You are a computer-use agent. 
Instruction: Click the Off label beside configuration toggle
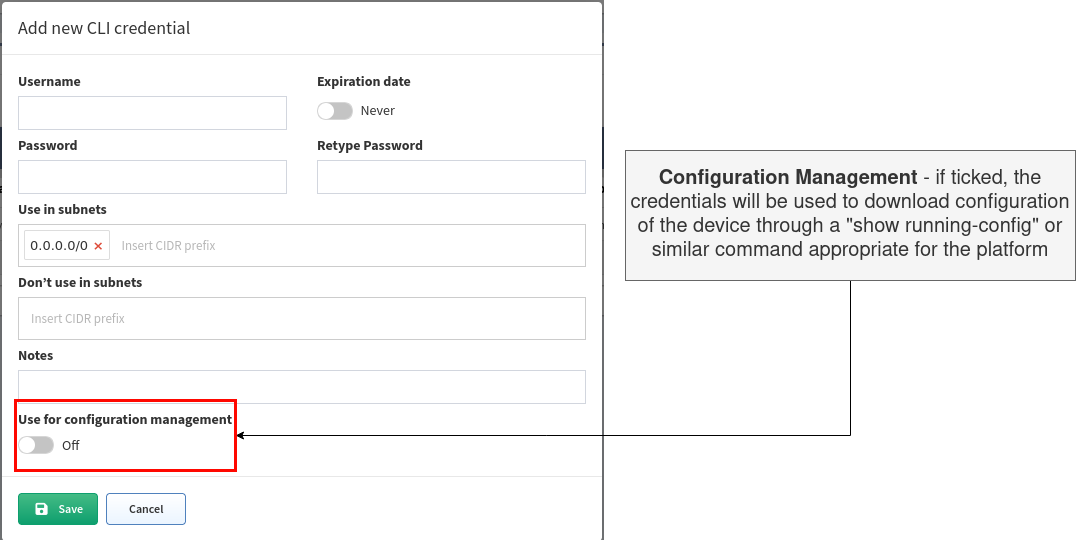coord(71,445)
